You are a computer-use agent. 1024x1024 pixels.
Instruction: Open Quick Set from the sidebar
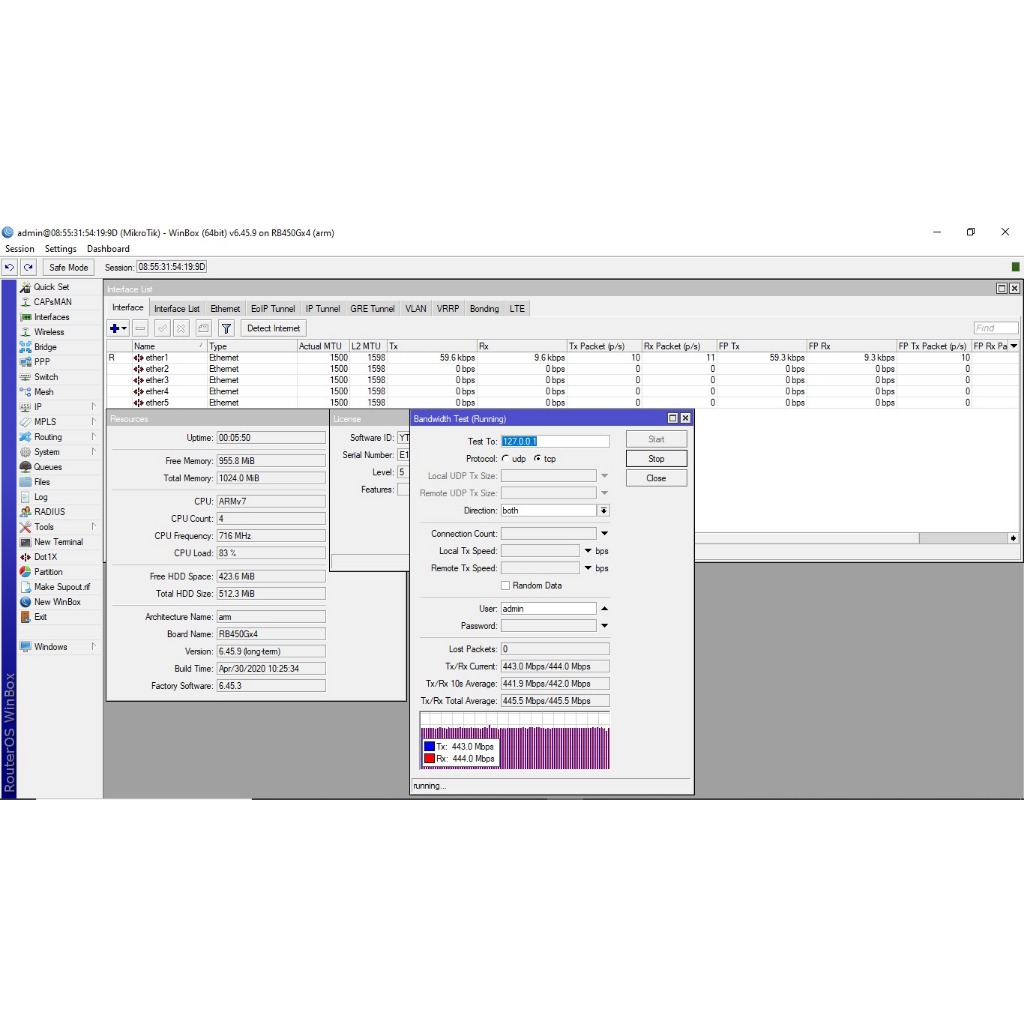pyautogui.click(x=51, y=287)
